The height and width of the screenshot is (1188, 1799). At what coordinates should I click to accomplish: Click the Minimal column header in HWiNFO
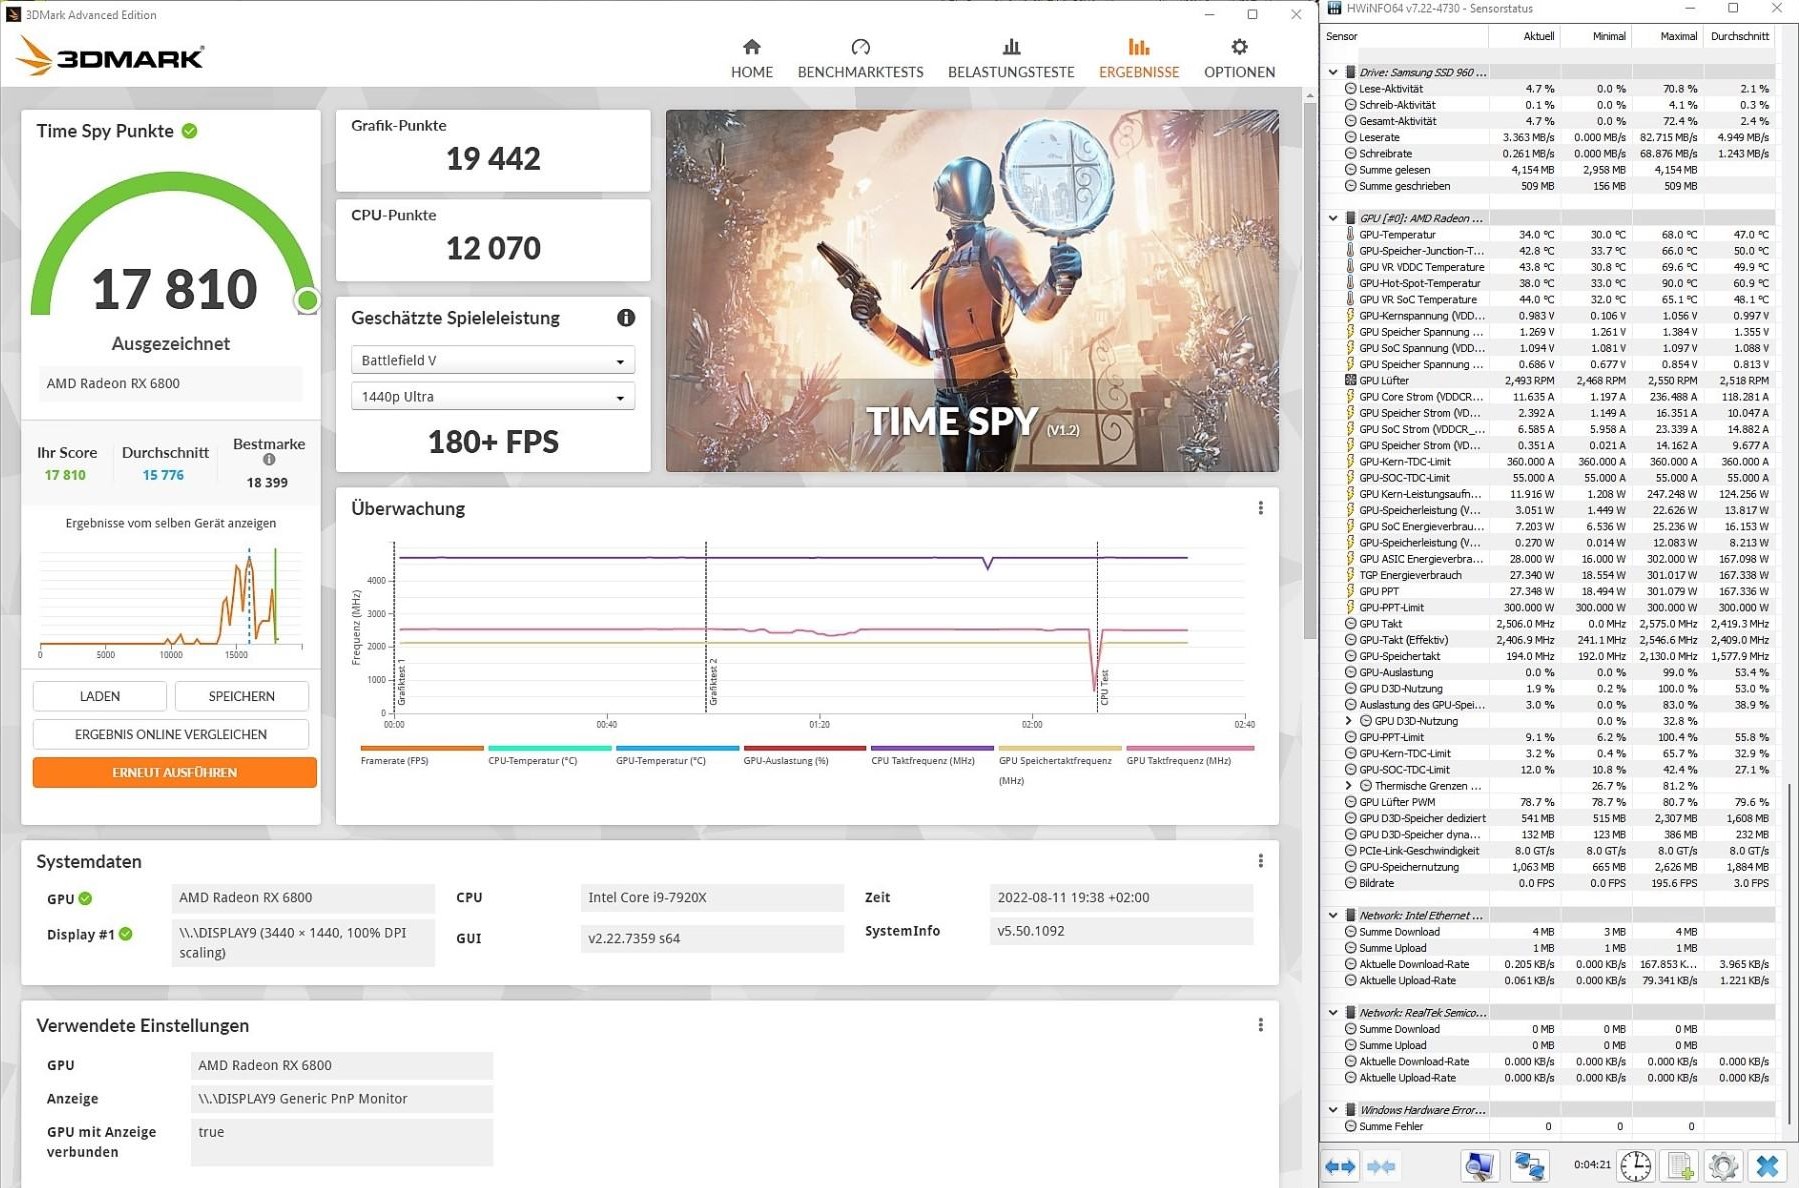click(1596, 36)
